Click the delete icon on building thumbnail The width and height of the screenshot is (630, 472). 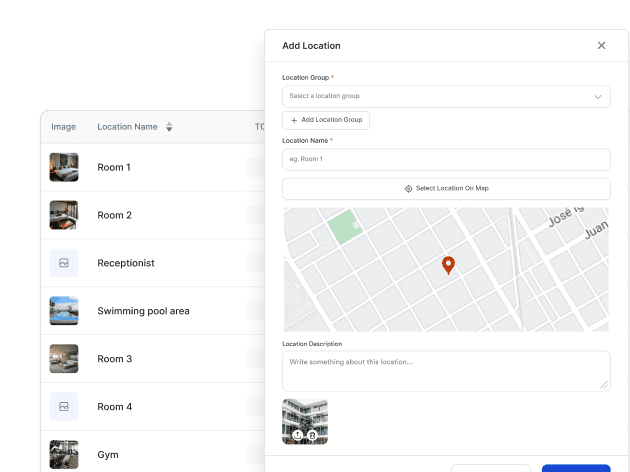click(313, 435)
